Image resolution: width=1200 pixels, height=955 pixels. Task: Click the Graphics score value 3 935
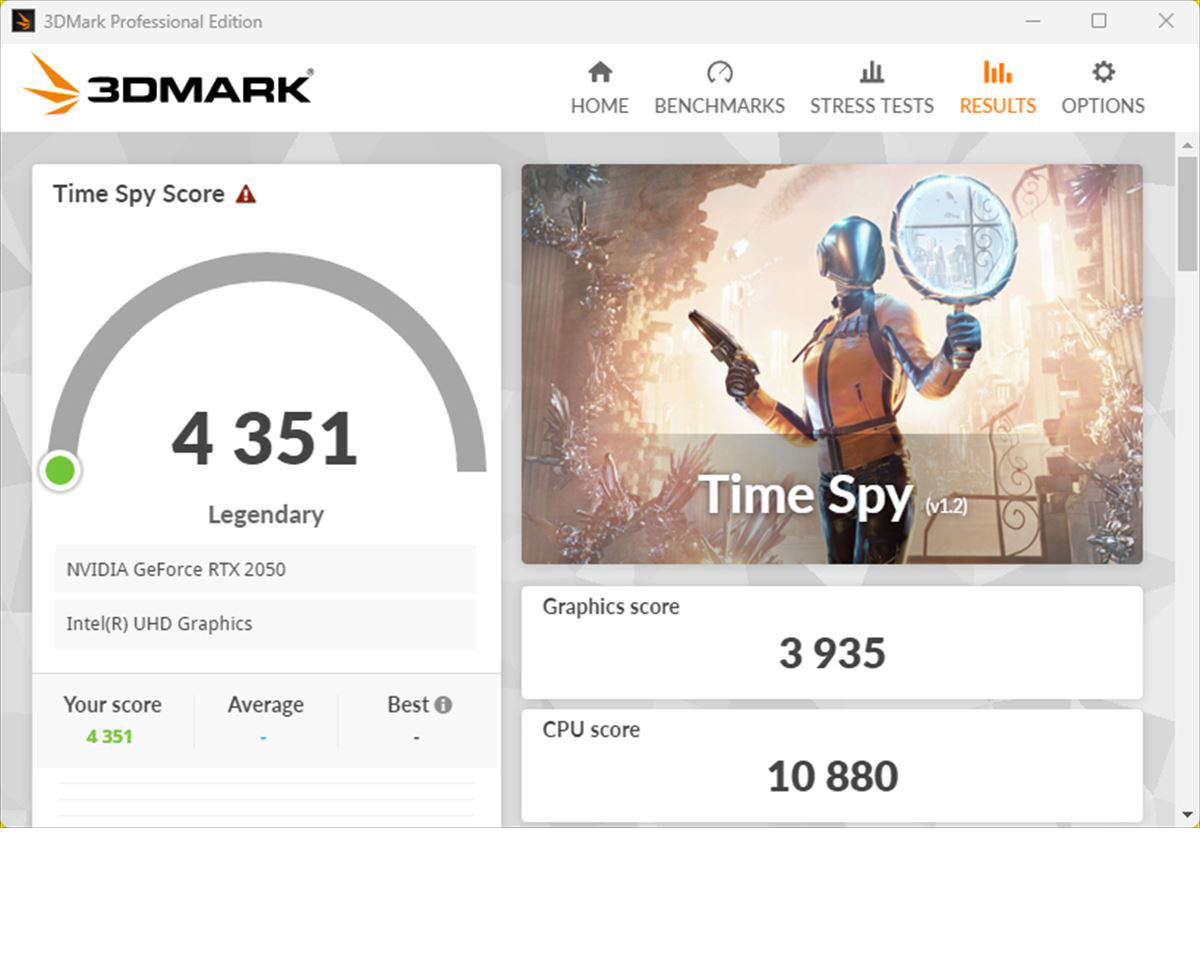coord(832,653)
